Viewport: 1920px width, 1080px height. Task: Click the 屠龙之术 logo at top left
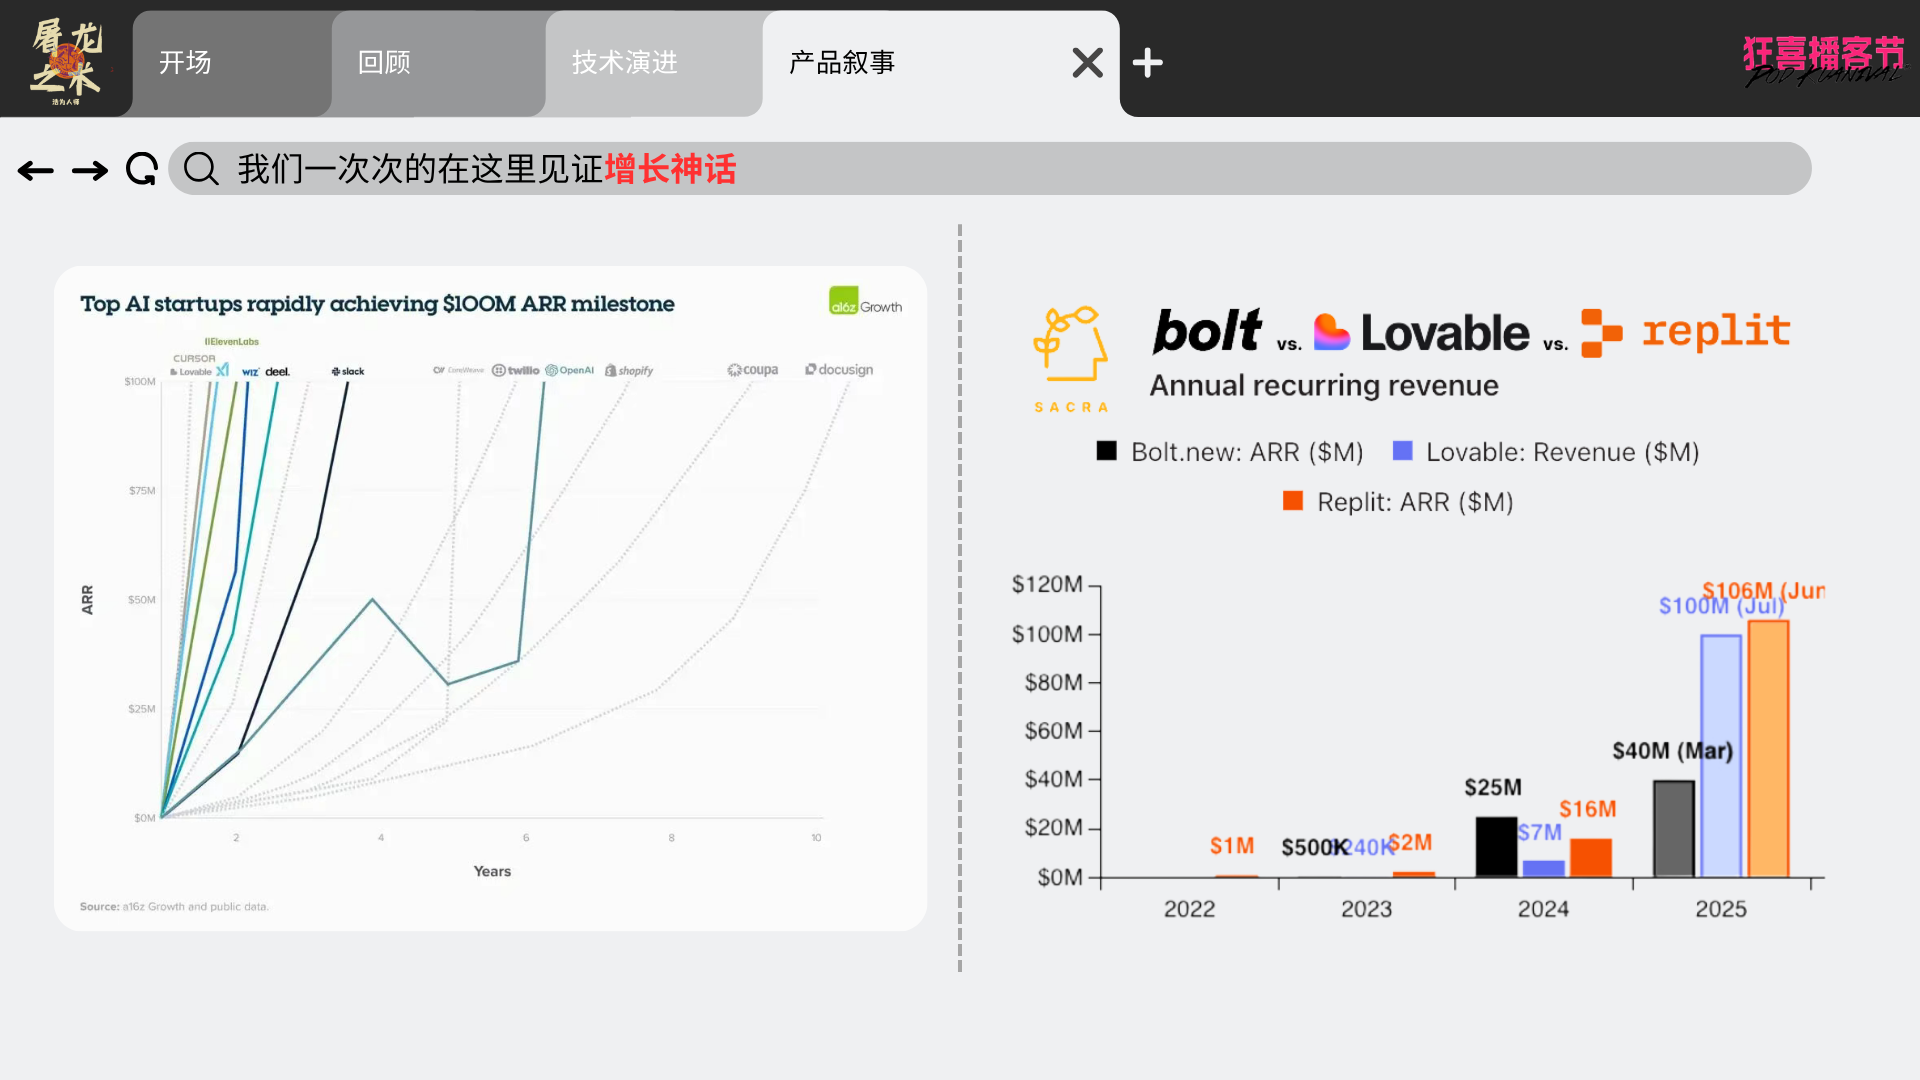pyautogui.click(x=66, y=60)
